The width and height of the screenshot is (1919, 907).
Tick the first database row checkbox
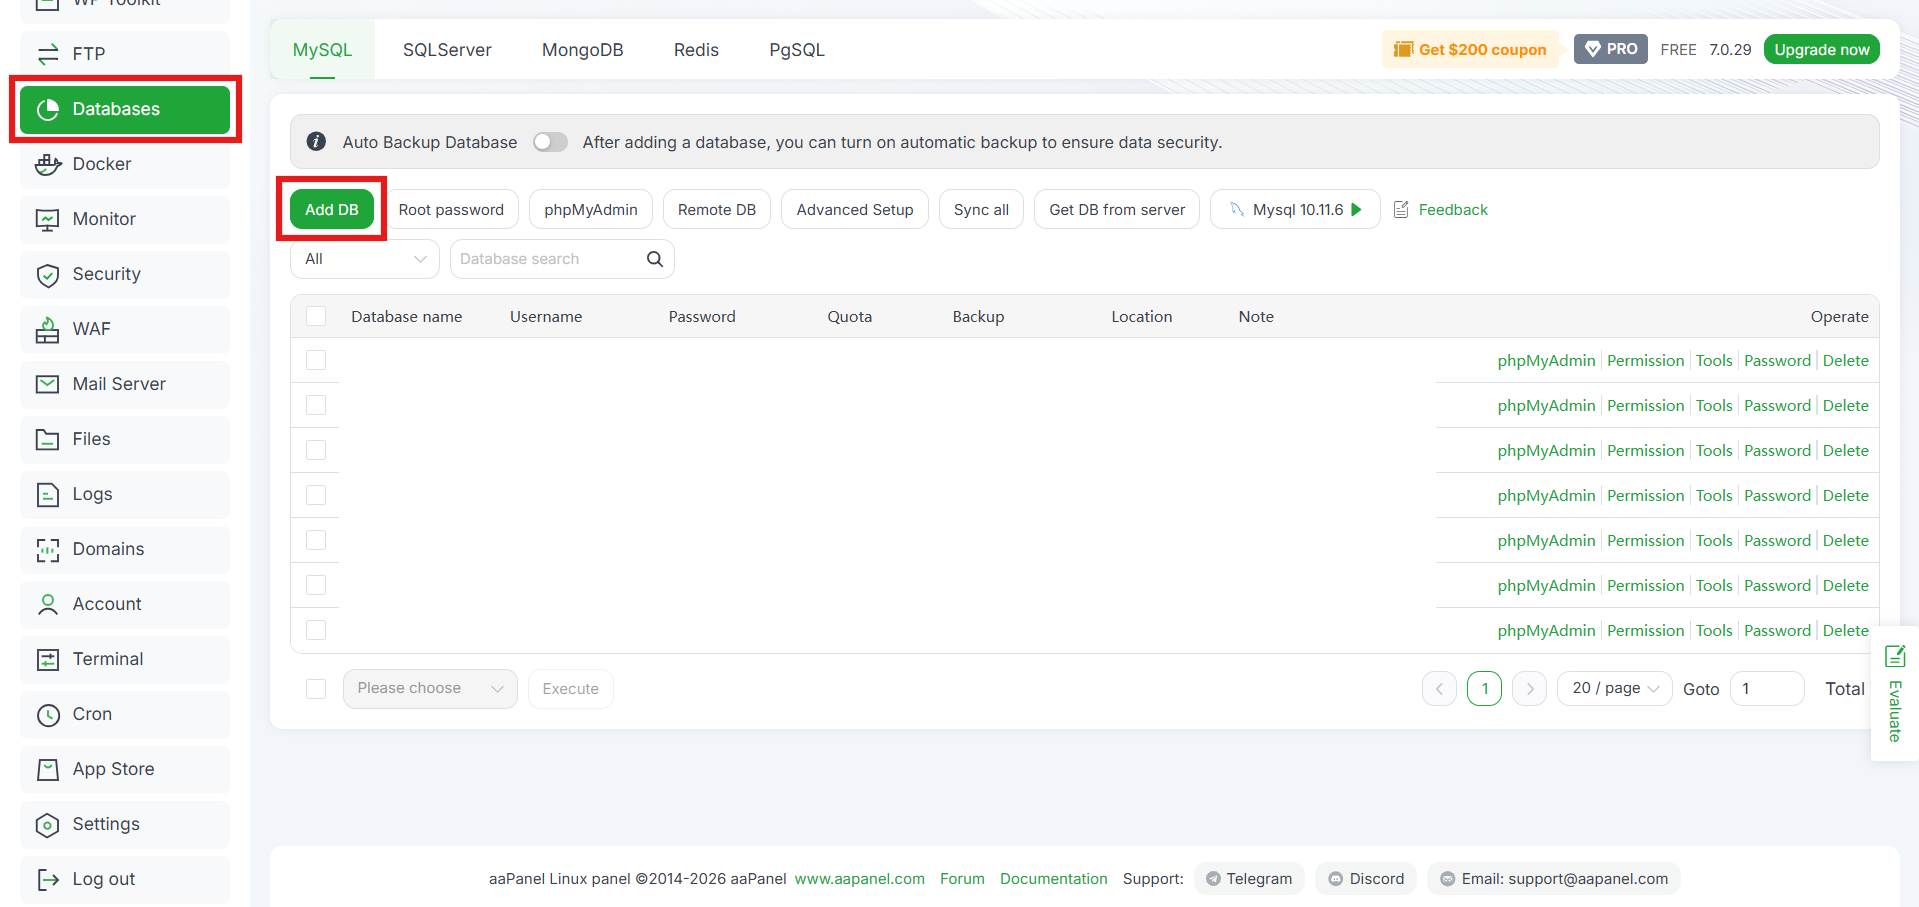tap(316, 360)
